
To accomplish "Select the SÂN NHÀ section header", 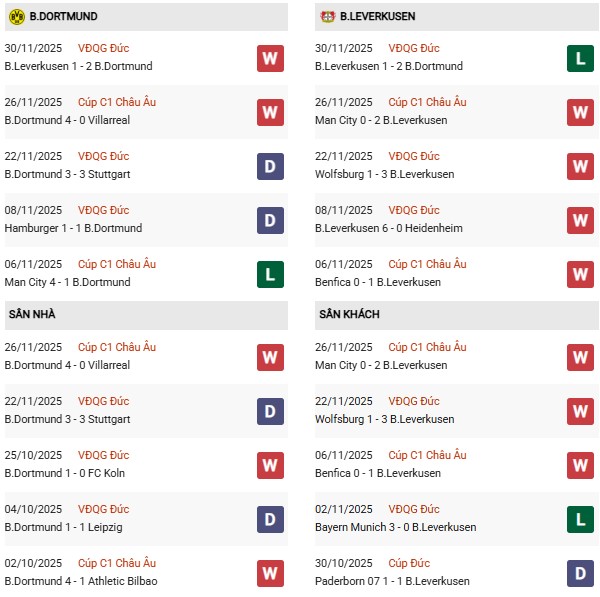I will click(32, 315).
